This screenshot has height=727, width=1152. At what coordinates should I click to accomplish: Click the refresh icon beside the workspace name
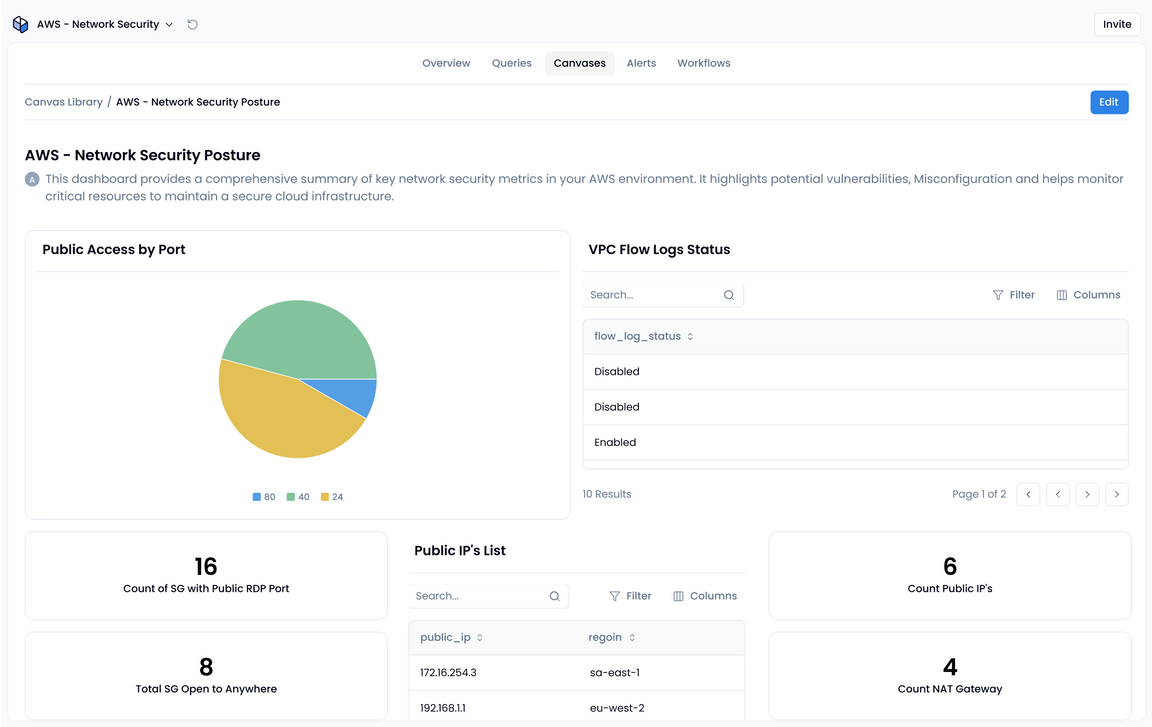[x=192, y=24]
